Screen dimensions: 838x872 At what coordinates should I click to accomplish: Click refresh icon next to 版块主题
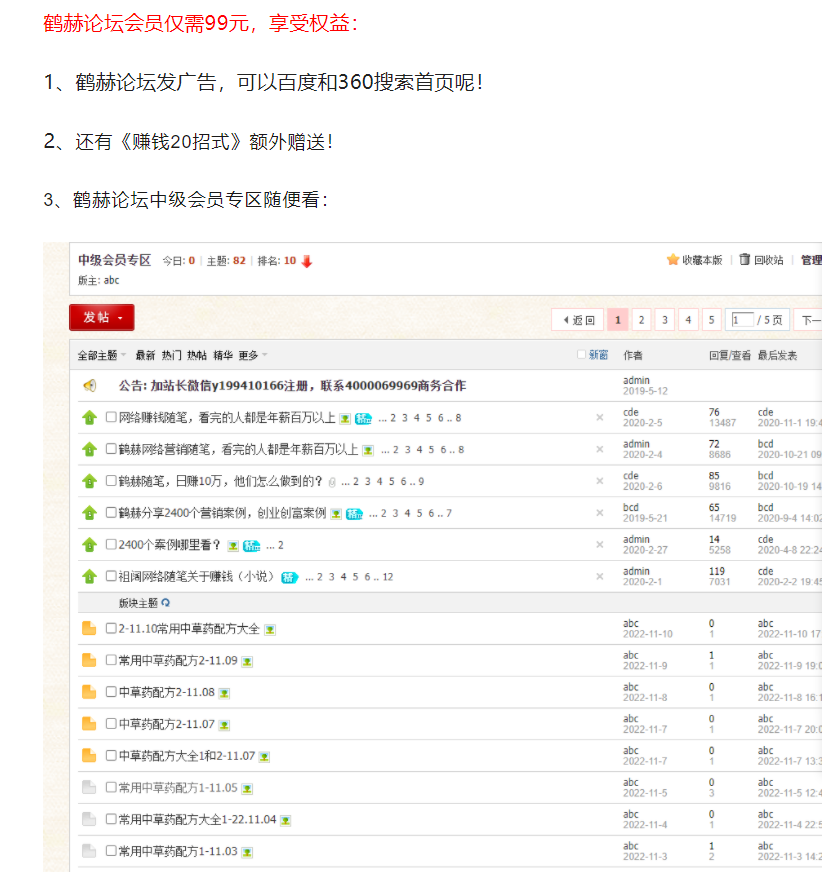tap(166, 603)
